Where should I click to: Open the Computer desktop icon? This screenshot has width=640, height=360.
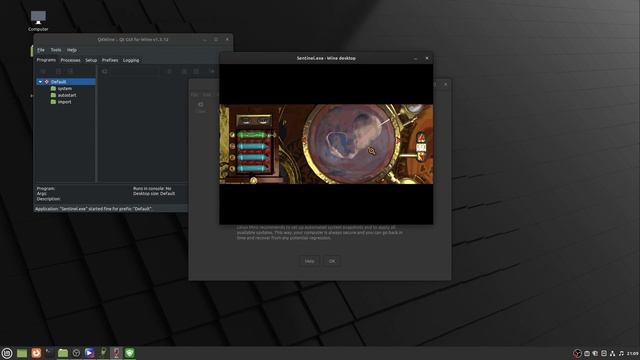[38, 21]
